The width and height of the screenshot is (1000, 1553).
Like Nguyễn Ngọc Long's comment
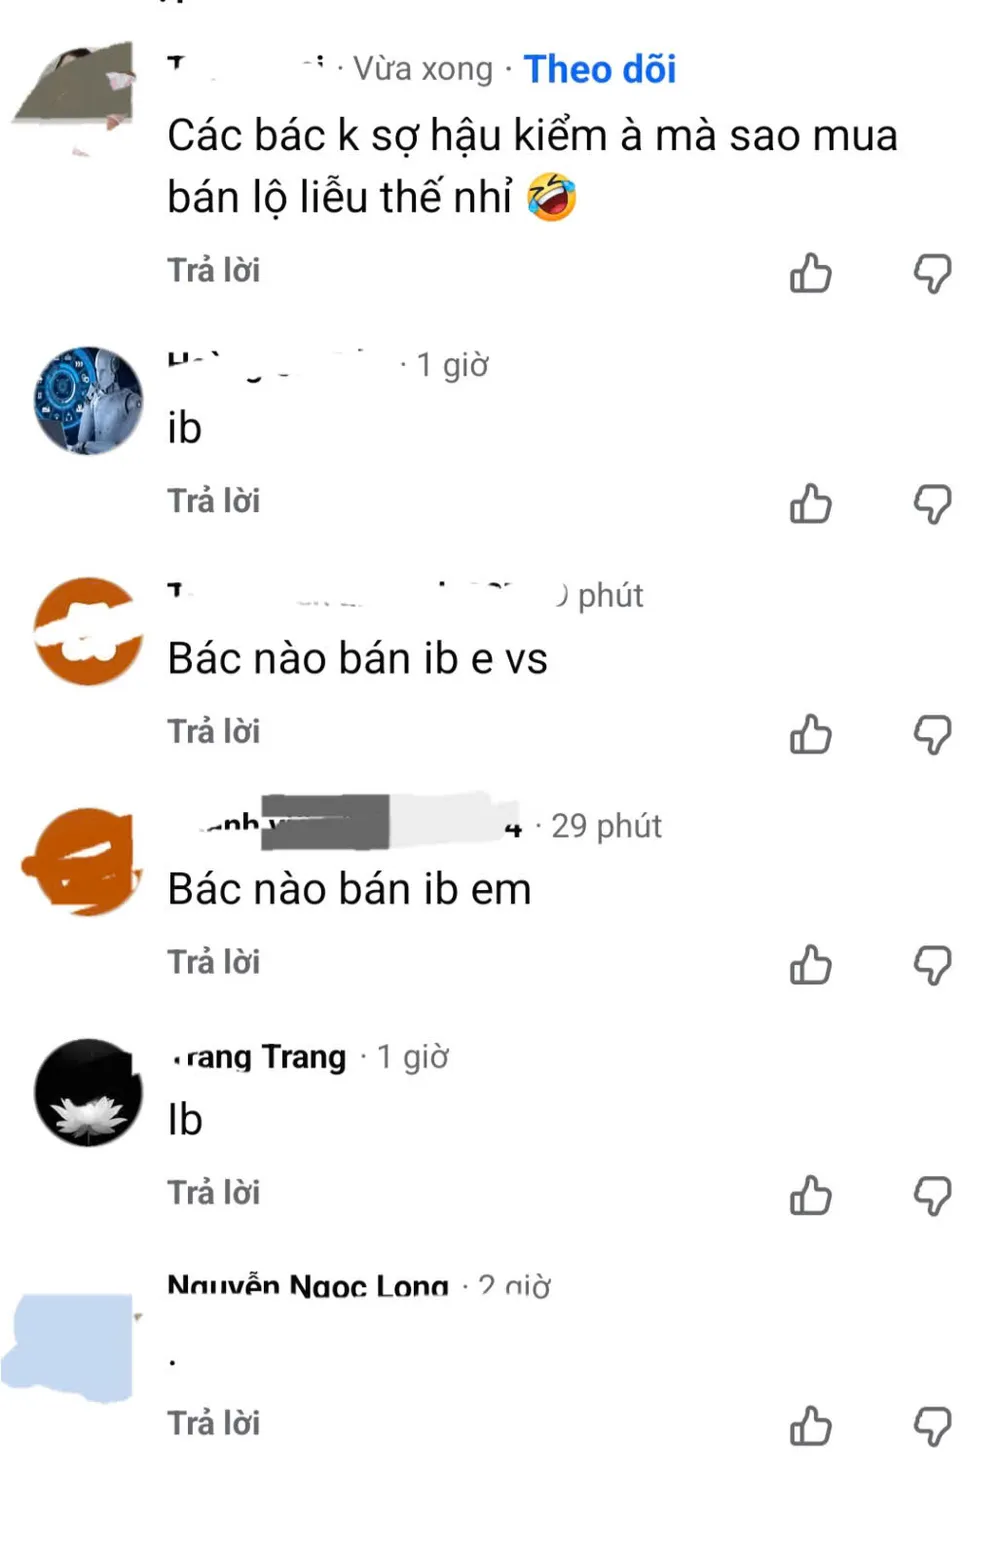coord(811,1426)
